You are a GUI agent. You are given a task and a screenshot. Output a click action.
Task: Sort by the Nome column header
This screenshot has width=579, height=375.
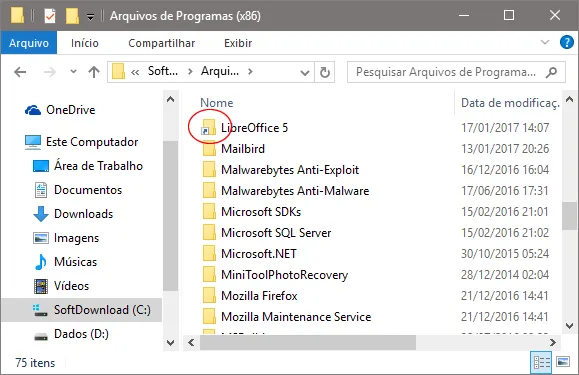[x=217, y=103]
